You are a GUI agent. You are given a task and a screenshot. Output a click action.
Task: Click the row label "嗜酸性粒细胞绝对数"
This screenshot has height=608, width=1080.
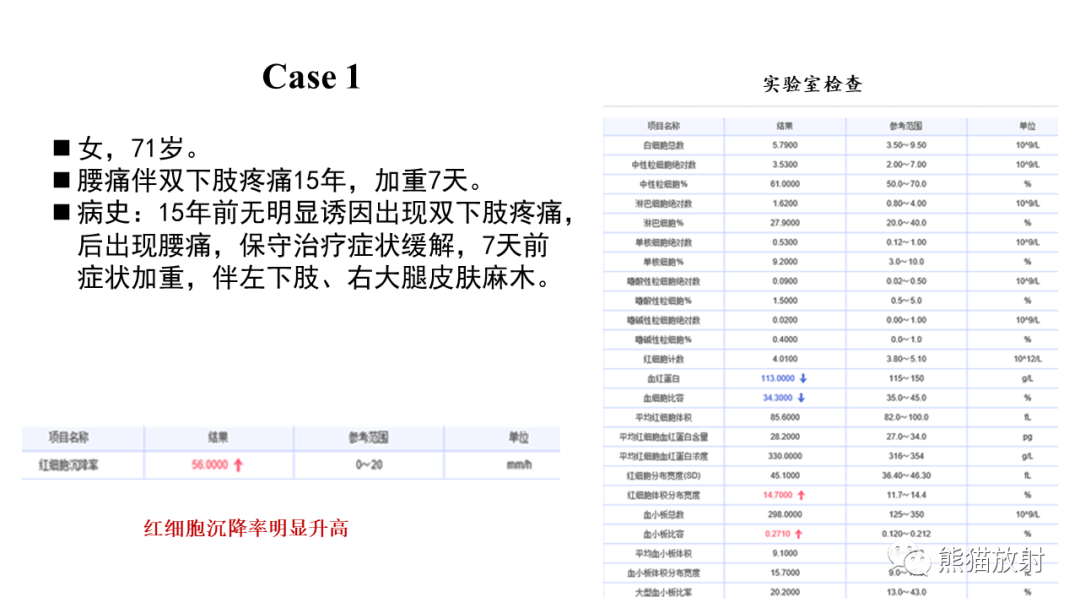pos(663,282)
